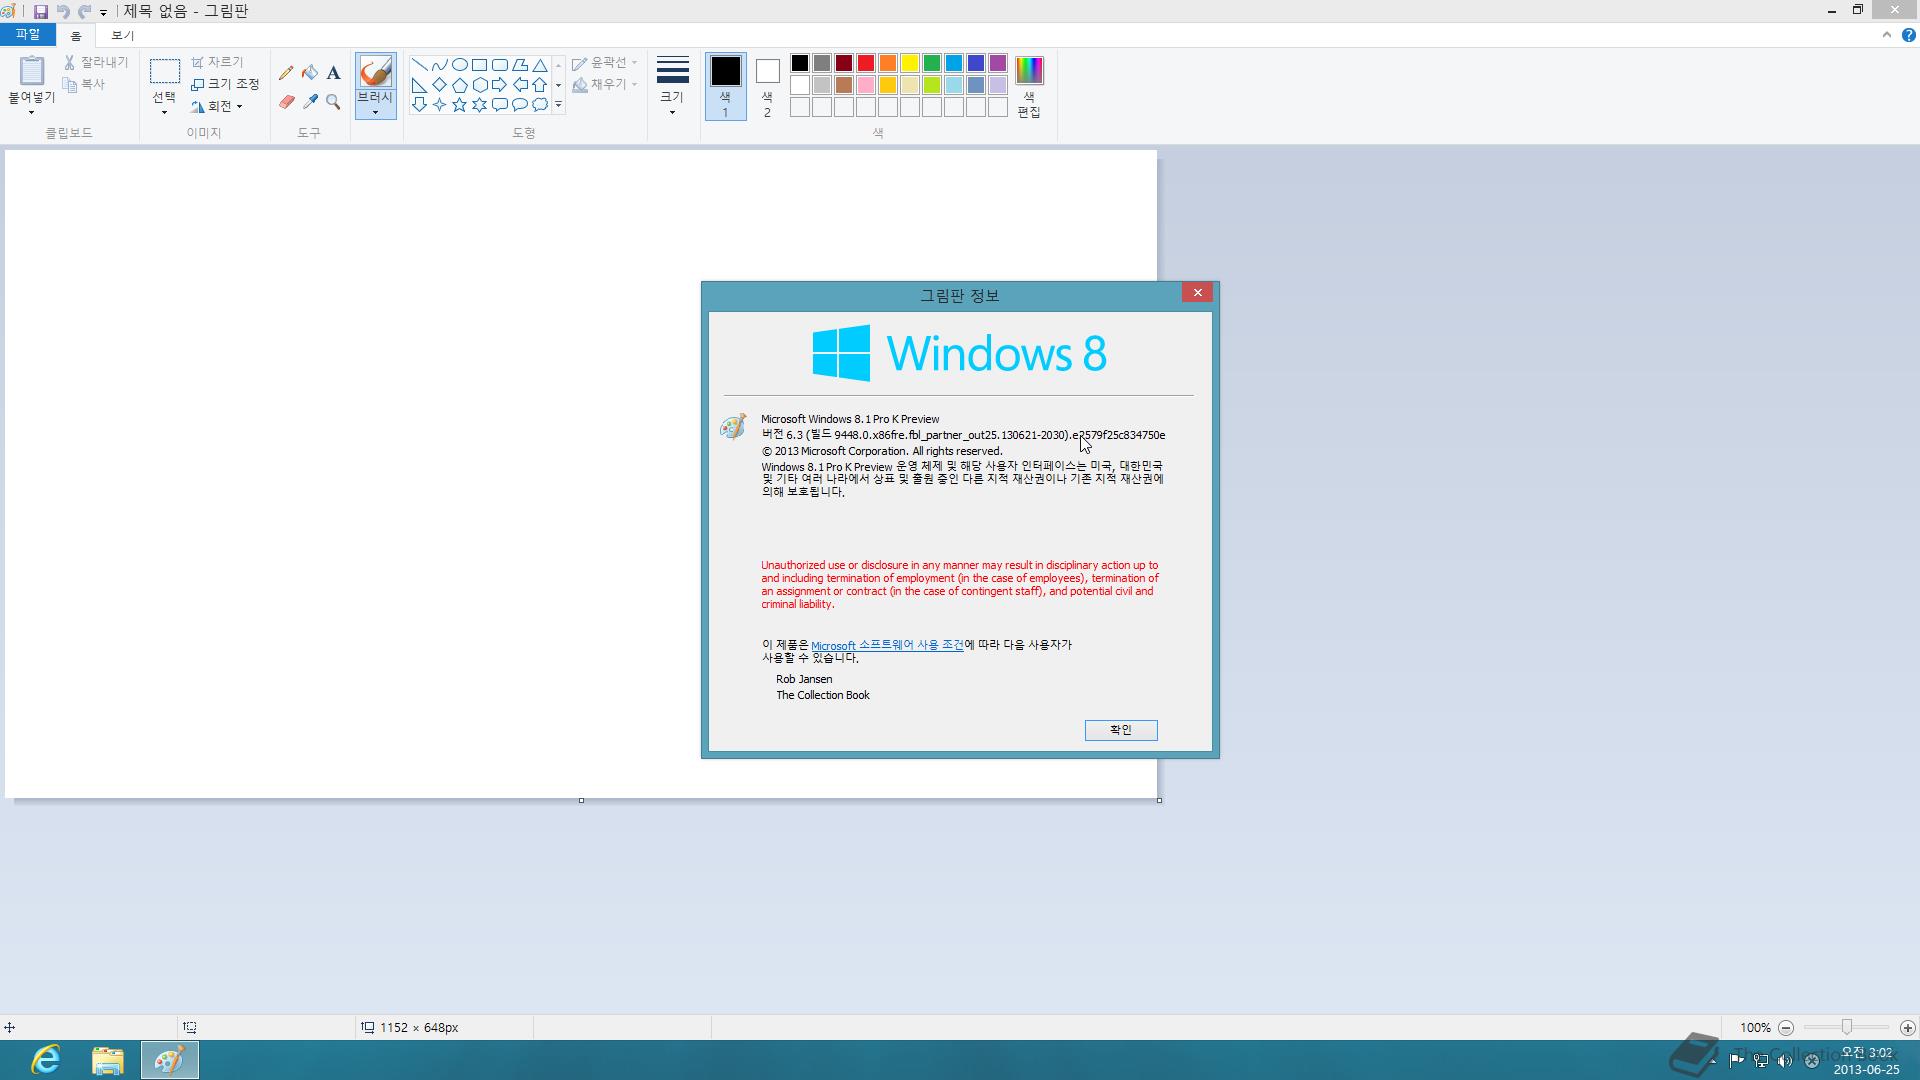Select the Color picker eyedropper tool
Image resolution: width=1920 pixels, height=1080 pixels.
310,102
